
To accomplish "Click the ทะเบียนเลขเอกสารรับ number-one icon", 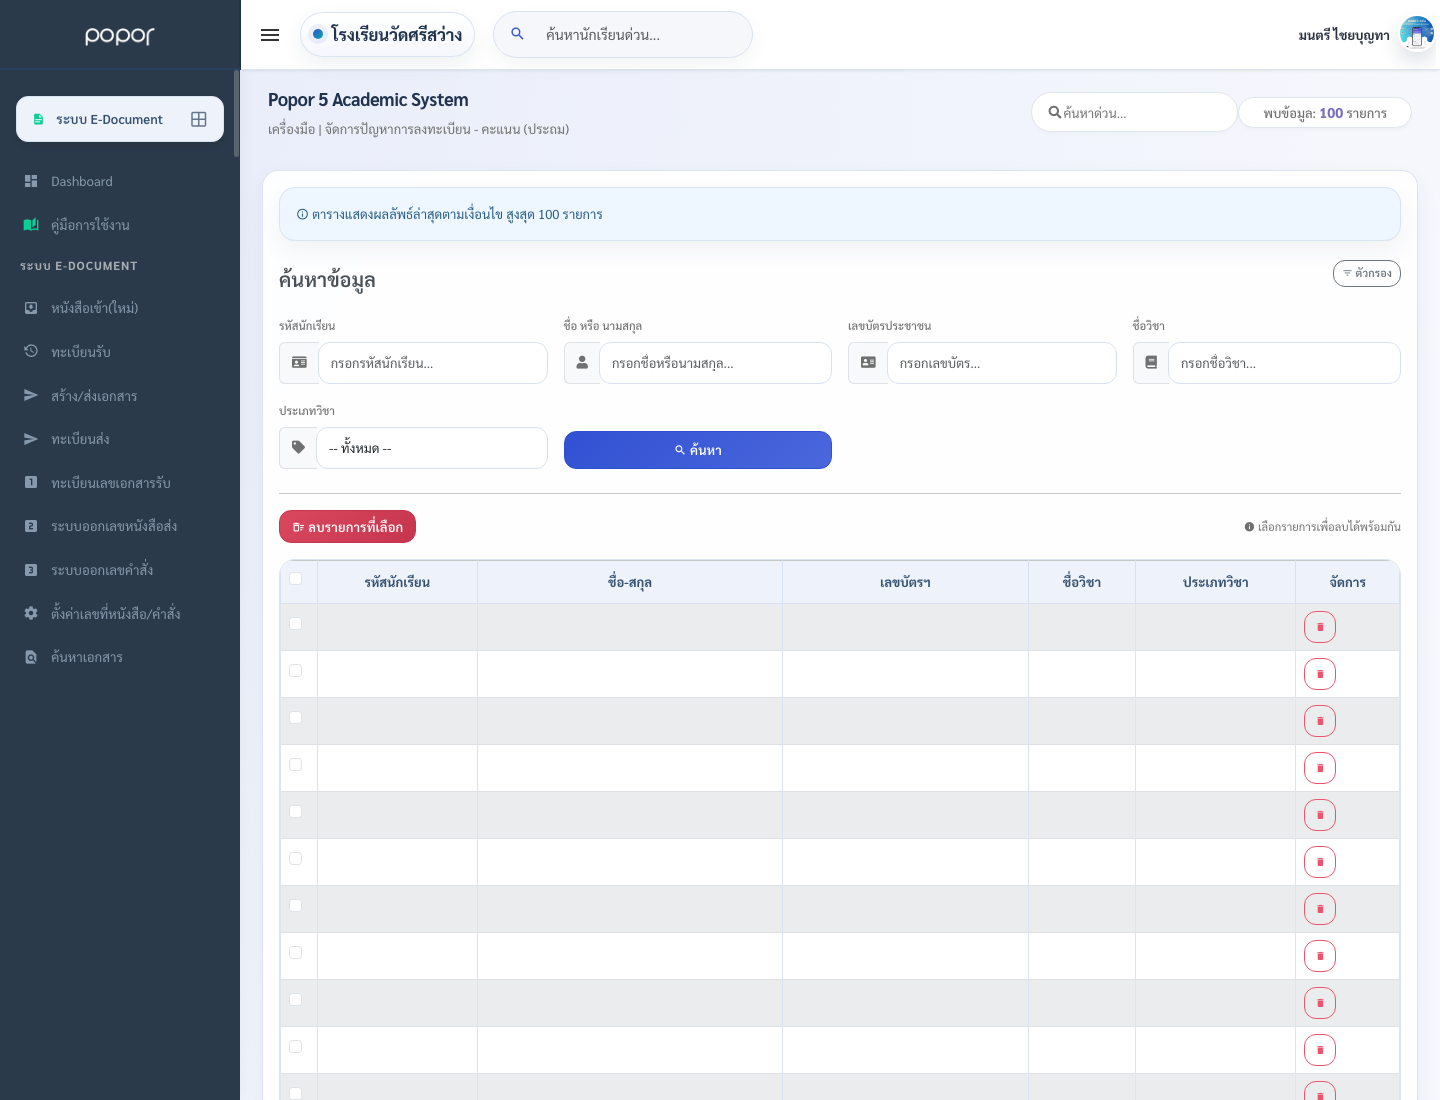I will point(31,482).
